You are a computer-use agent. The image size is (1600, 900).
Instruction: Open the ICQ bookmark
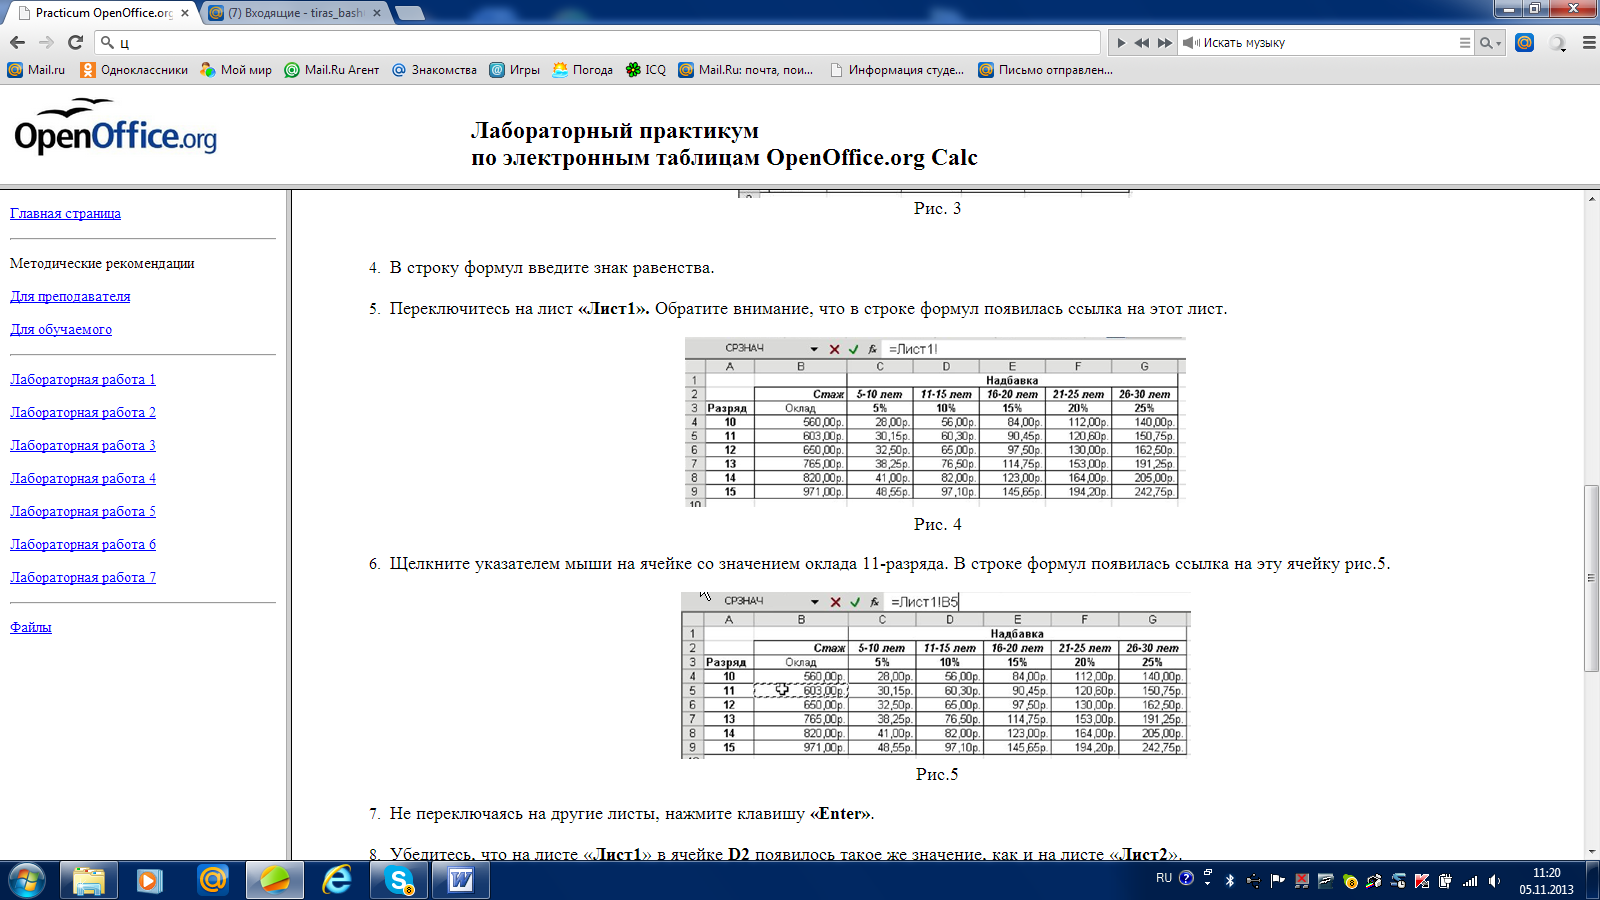645,70
